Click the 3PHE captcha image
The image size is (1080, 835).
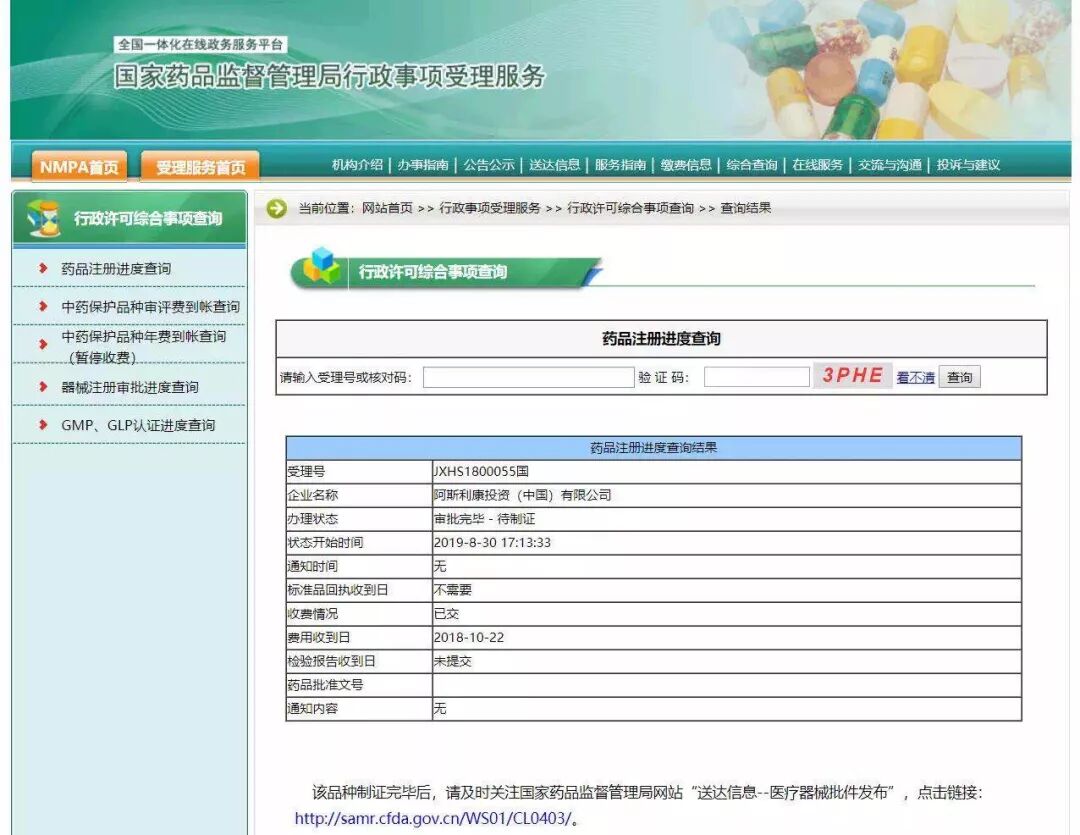(853, 375)
